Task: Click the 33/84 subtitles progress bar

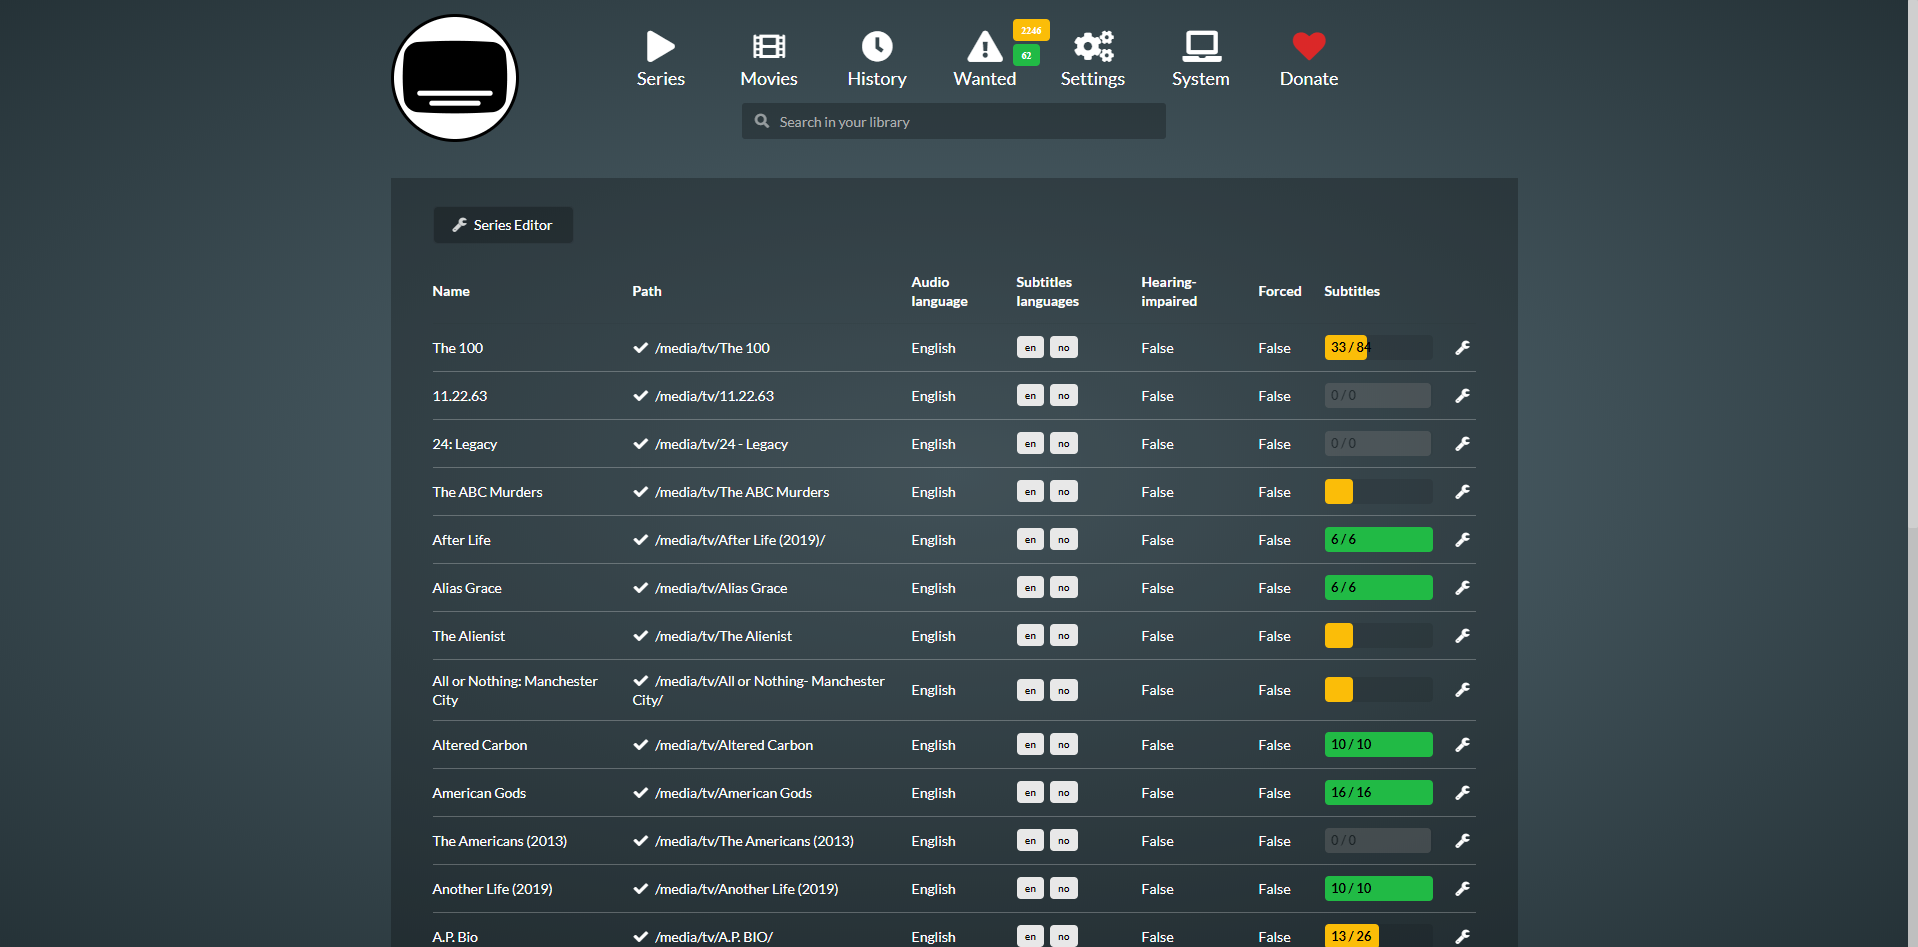Action: 1377,348
